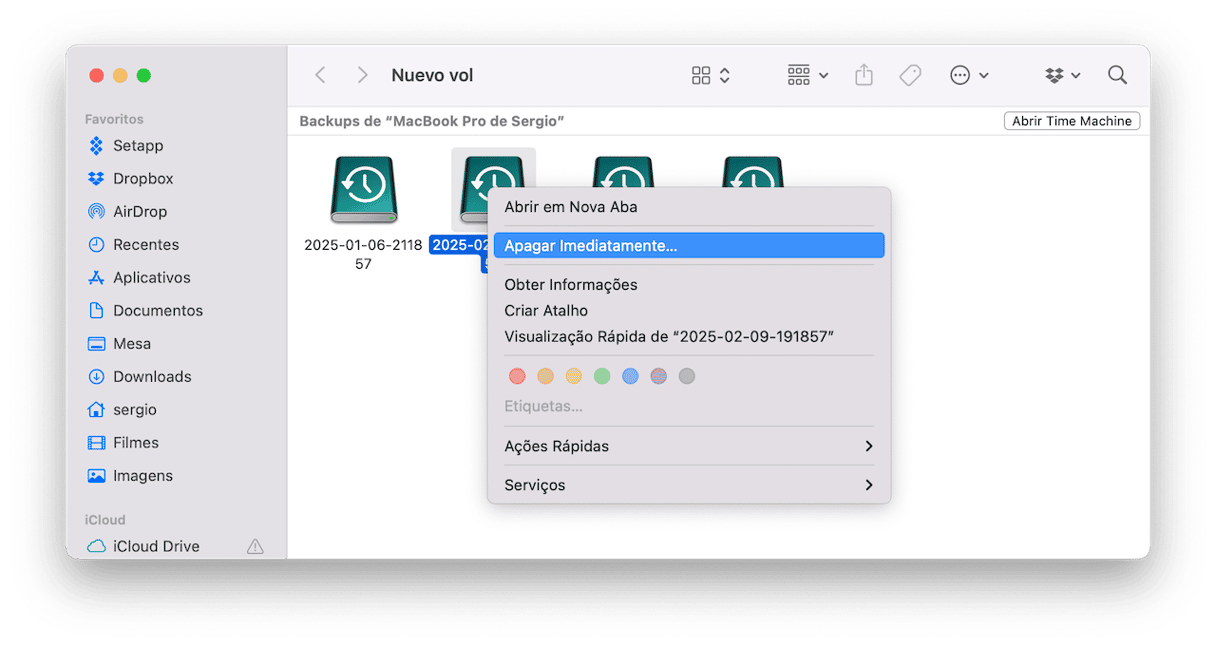Select the 2025-01-06-211857 backup icon
The width and height of the screenshot is (1216, 646).
tap(363, 190)
